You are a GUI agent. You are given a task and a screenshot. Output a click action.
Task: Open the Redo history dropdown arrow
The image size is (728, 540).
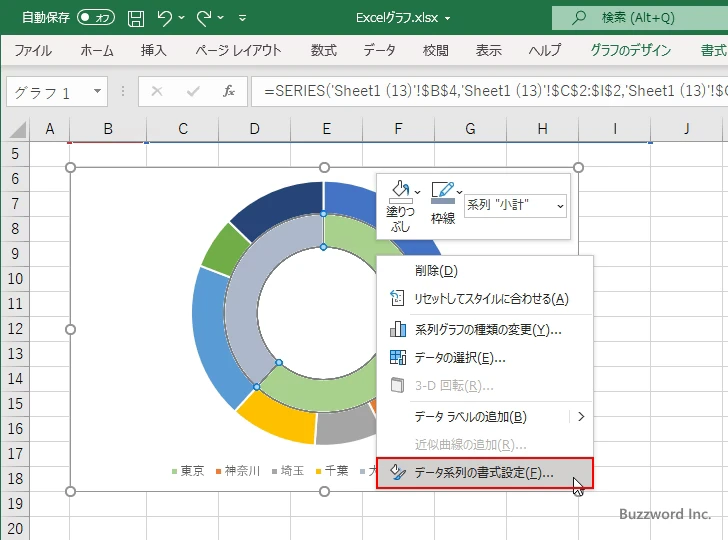click(x=221, y=18)
